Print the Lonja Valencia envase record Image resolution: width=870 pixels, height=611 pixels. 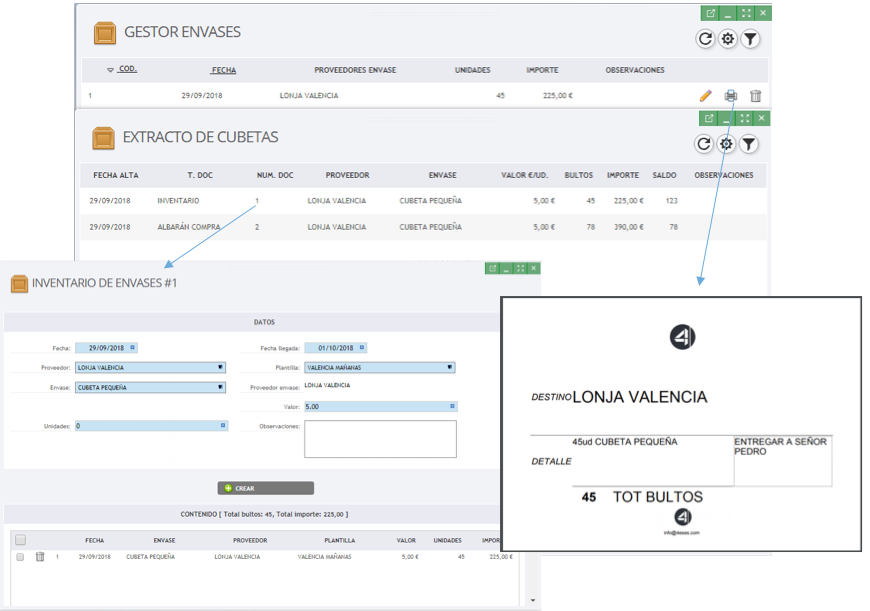[731, 96]
